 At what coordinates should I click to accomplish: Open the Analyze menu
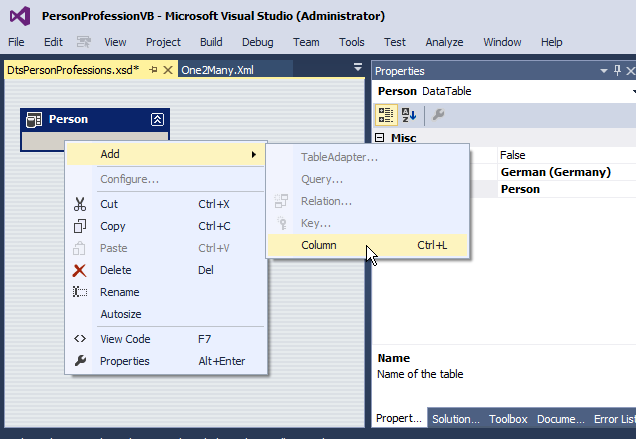tap(444, 42)
